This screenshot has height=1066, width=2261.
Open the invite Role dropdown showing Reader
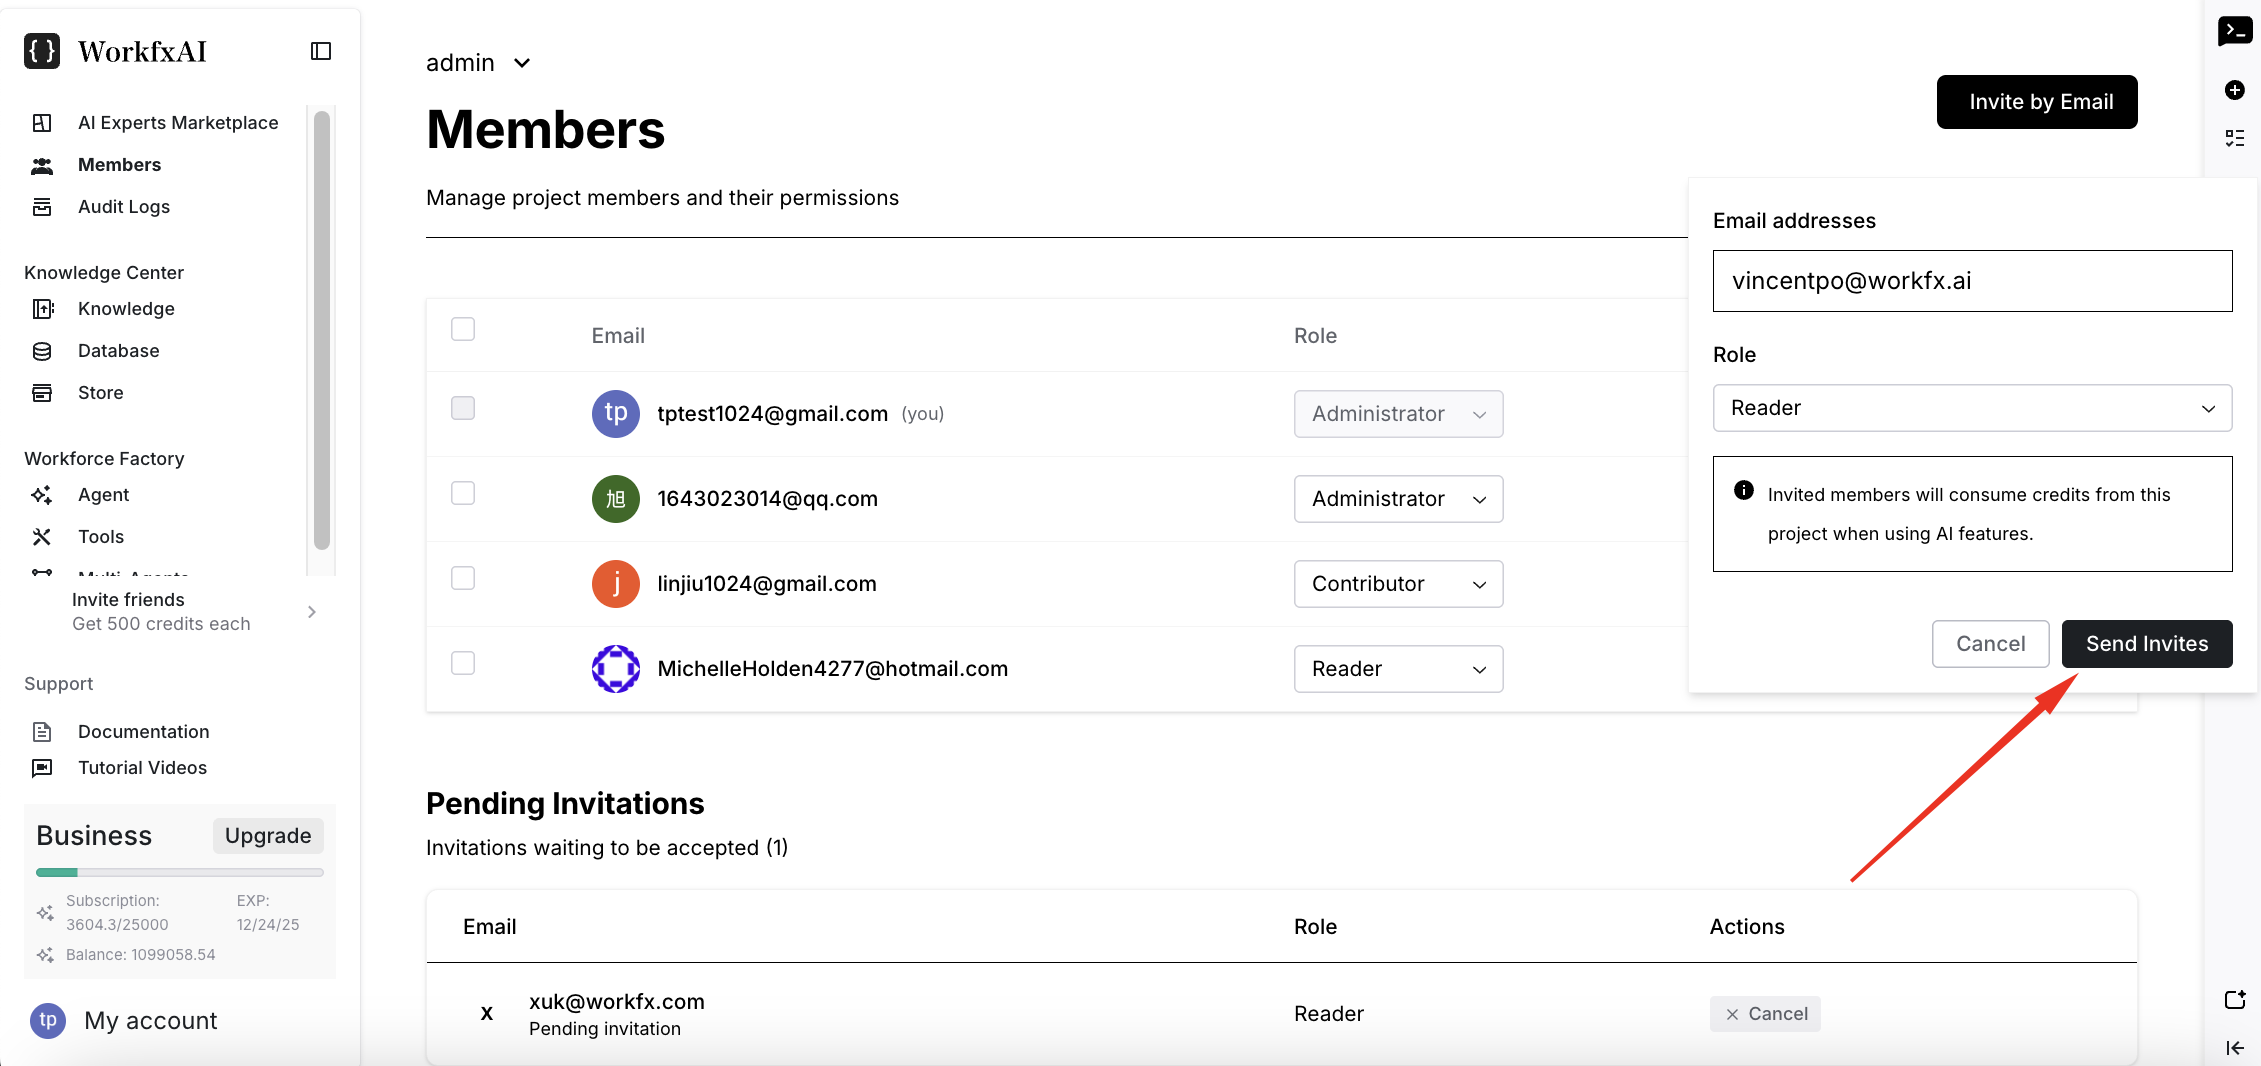tap(1971, 408)
